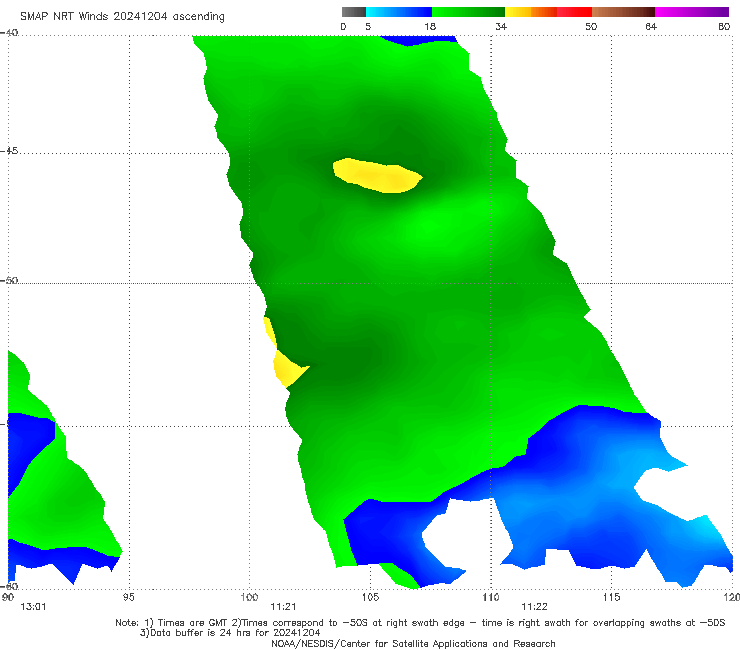Screen dimensions: 740x650
Task: Click the red segment of the color scale
Action: (574, 12)
